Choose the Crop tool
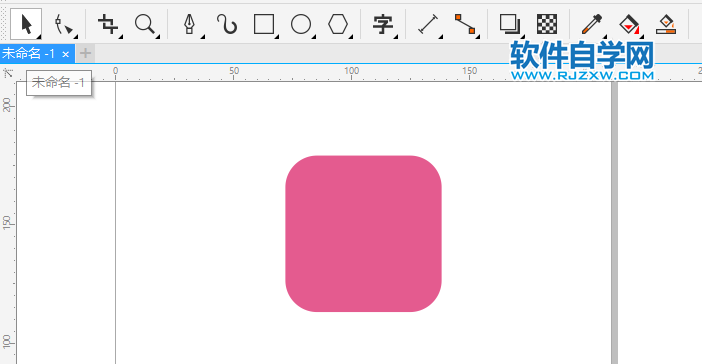This screenshot has width=702, height=364. 108,24
